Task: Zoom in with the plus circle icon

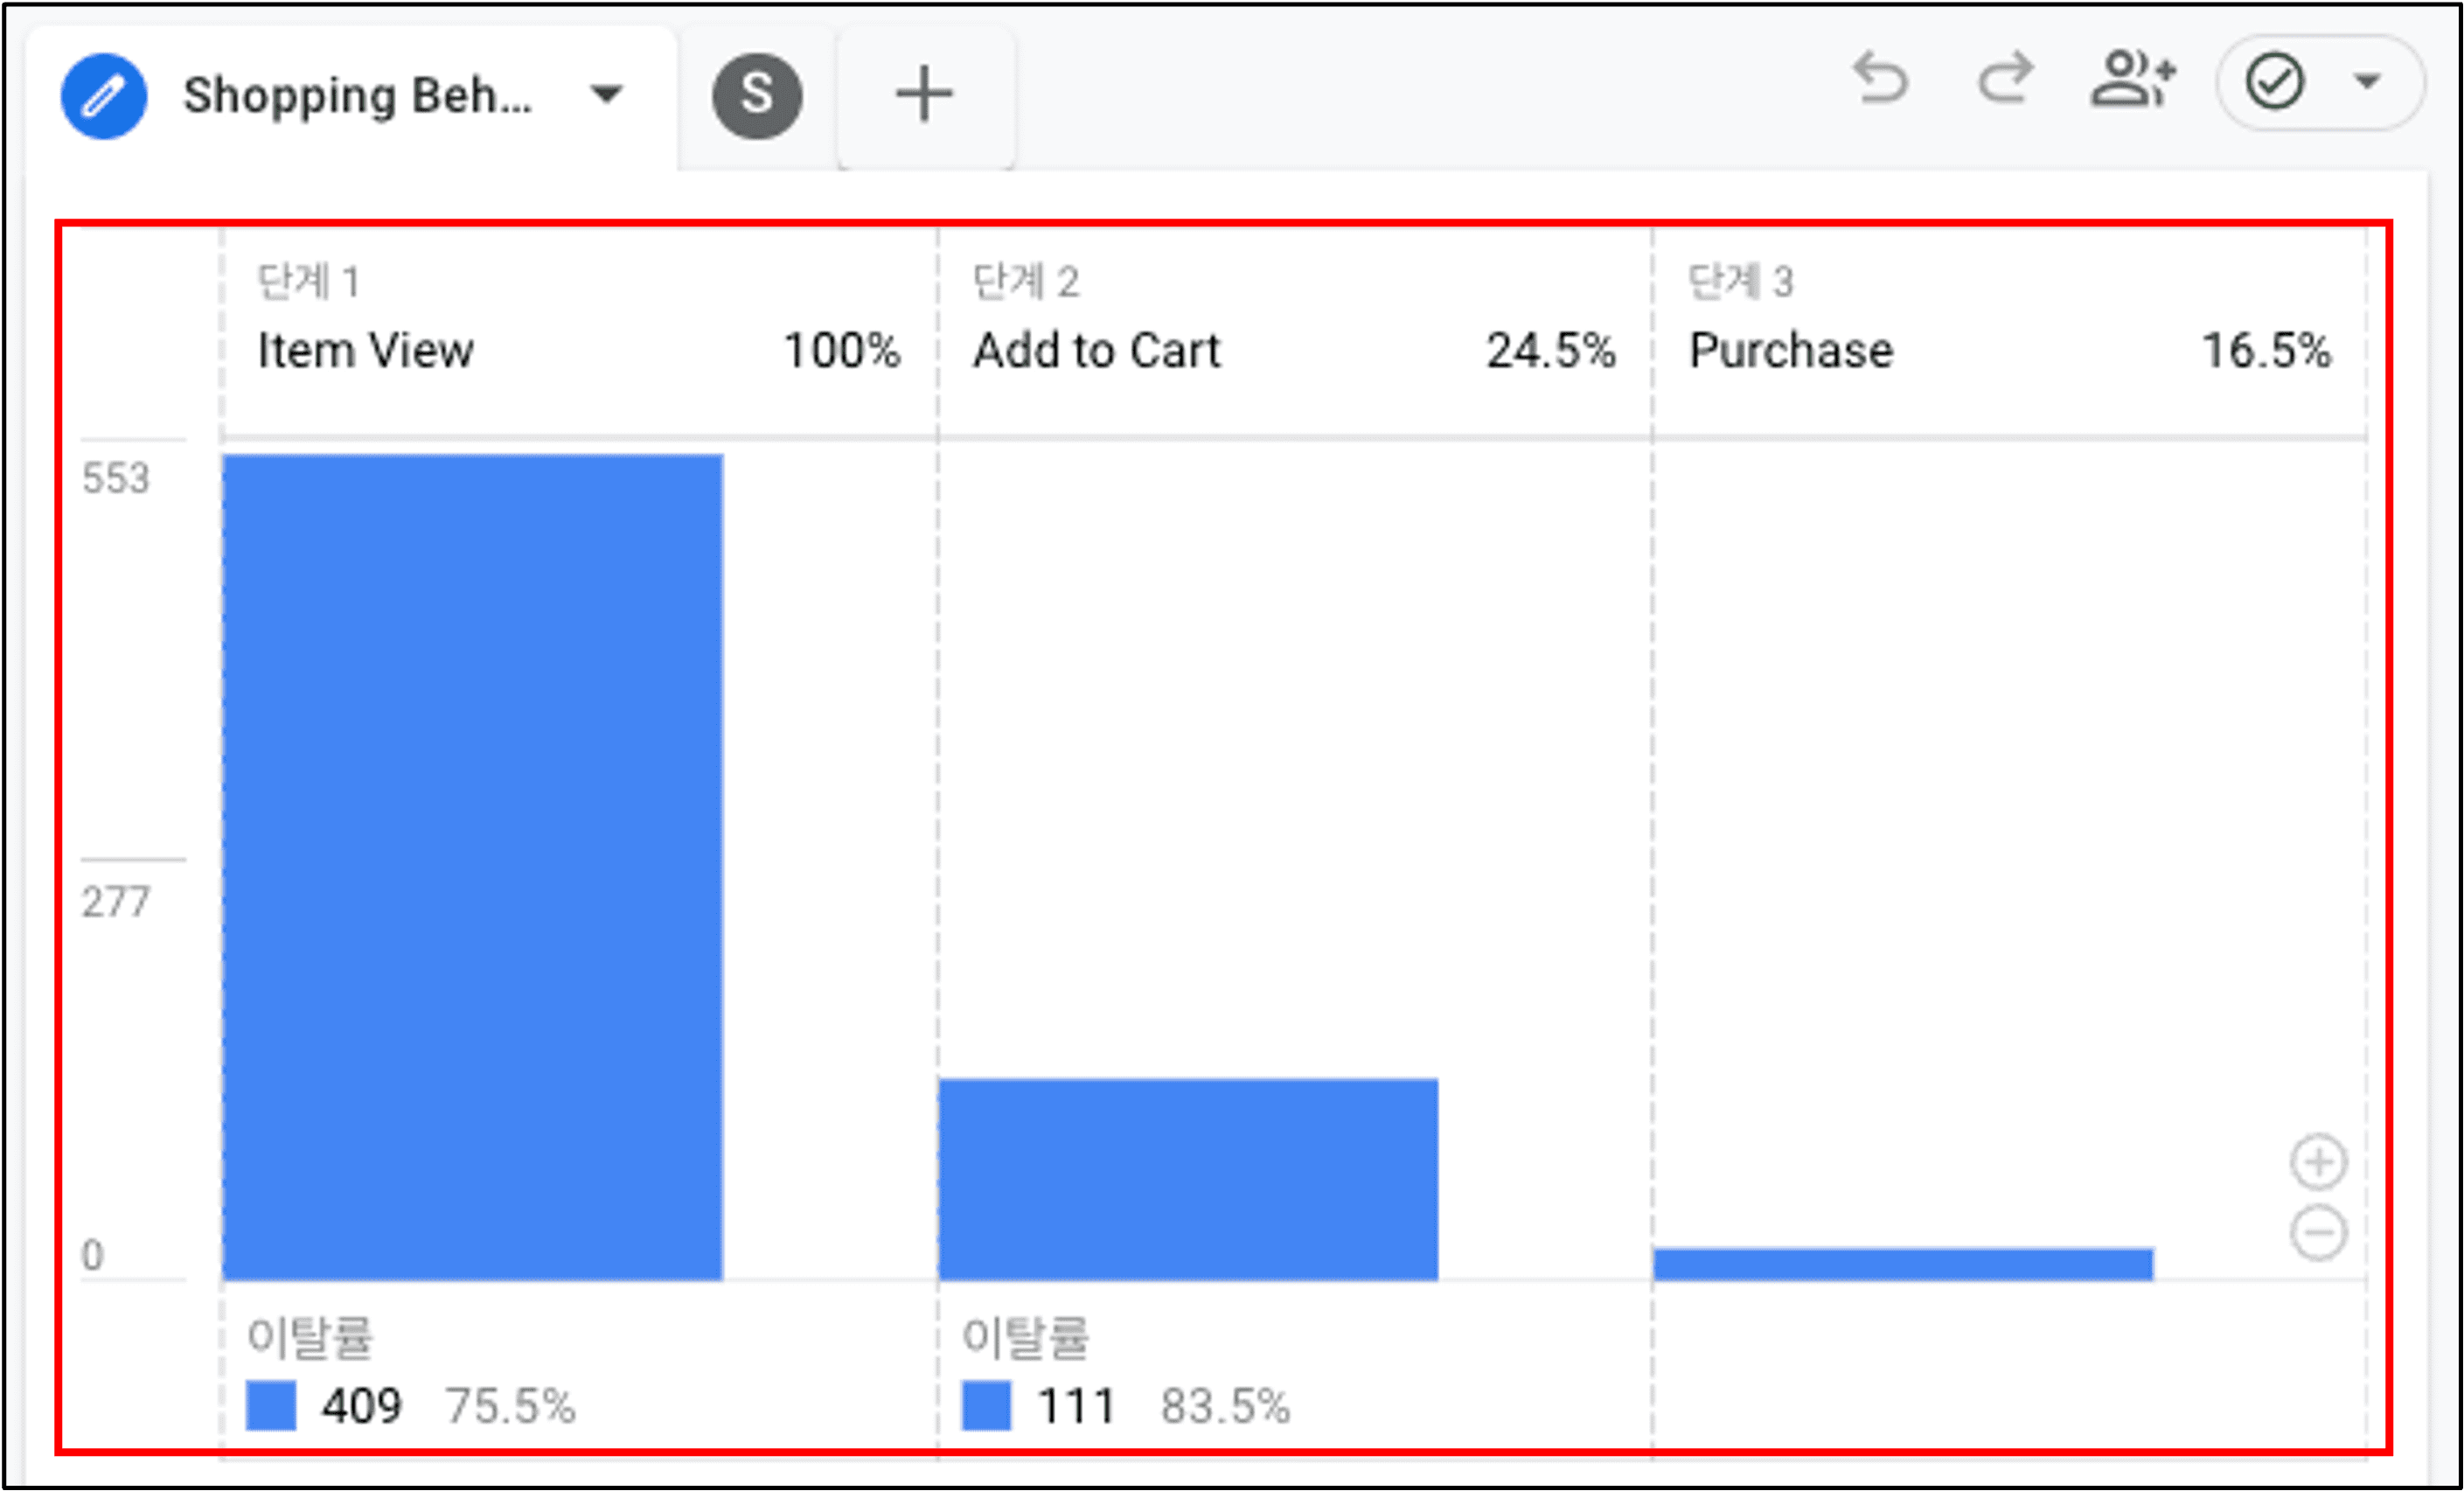Action: tap(2318, 1162)
